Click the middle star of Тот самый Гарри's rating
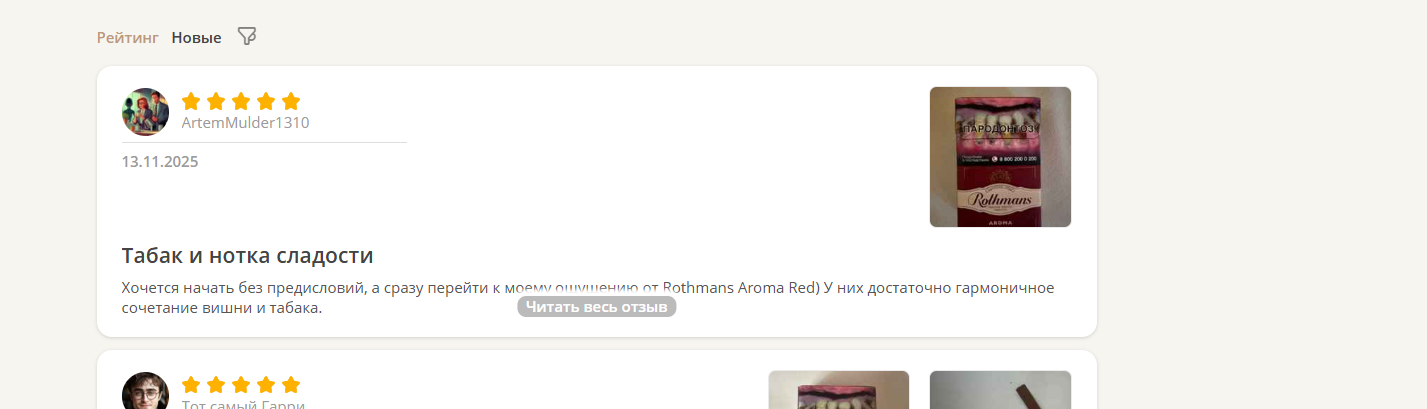This screenshot has width=1427, height=409. [x=241, y=385]
